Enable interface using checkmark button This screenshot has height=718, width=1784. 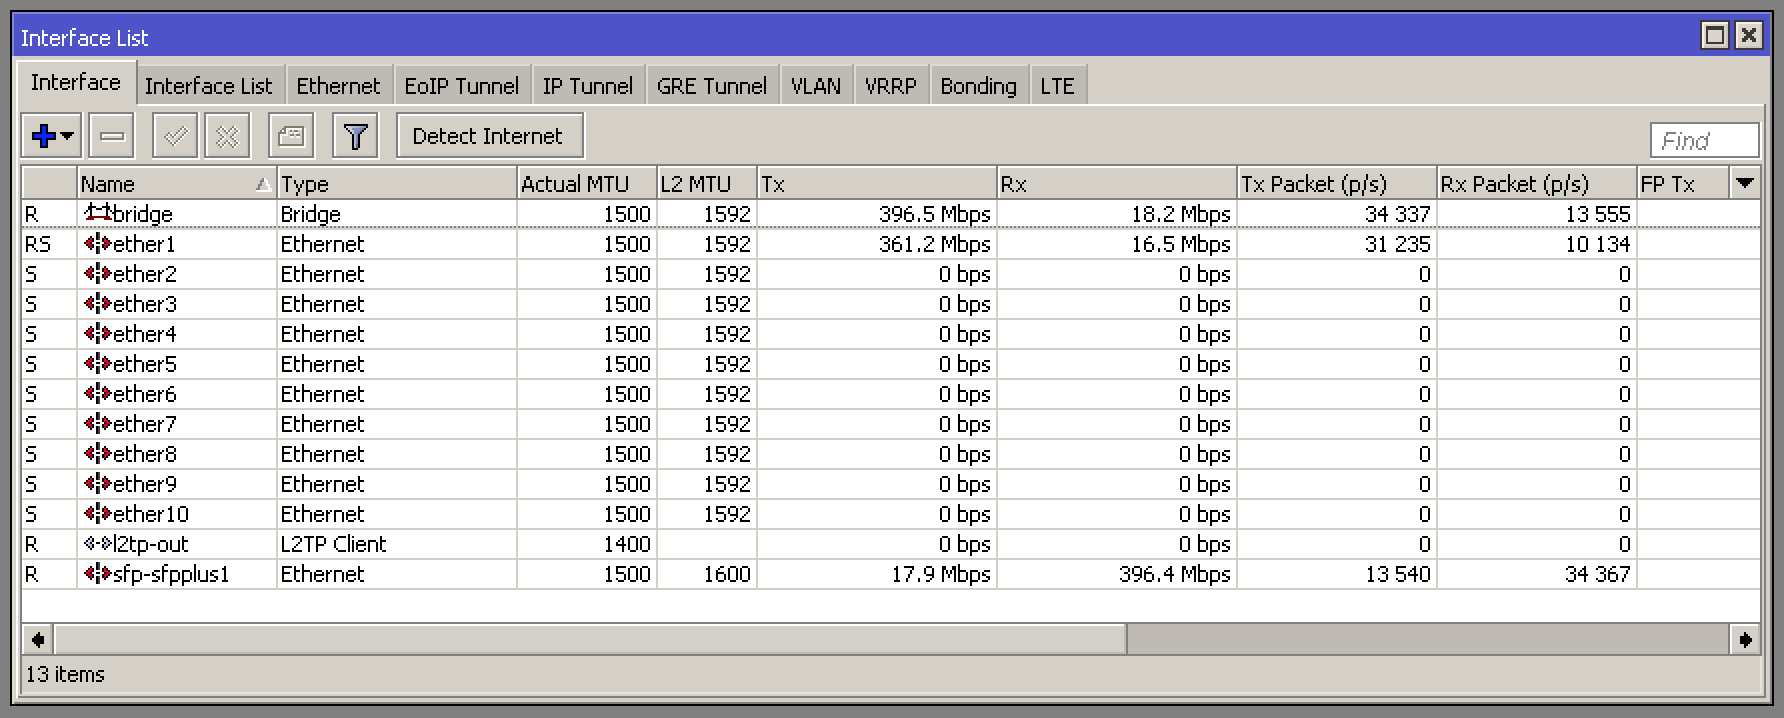[x=175, y=136]
